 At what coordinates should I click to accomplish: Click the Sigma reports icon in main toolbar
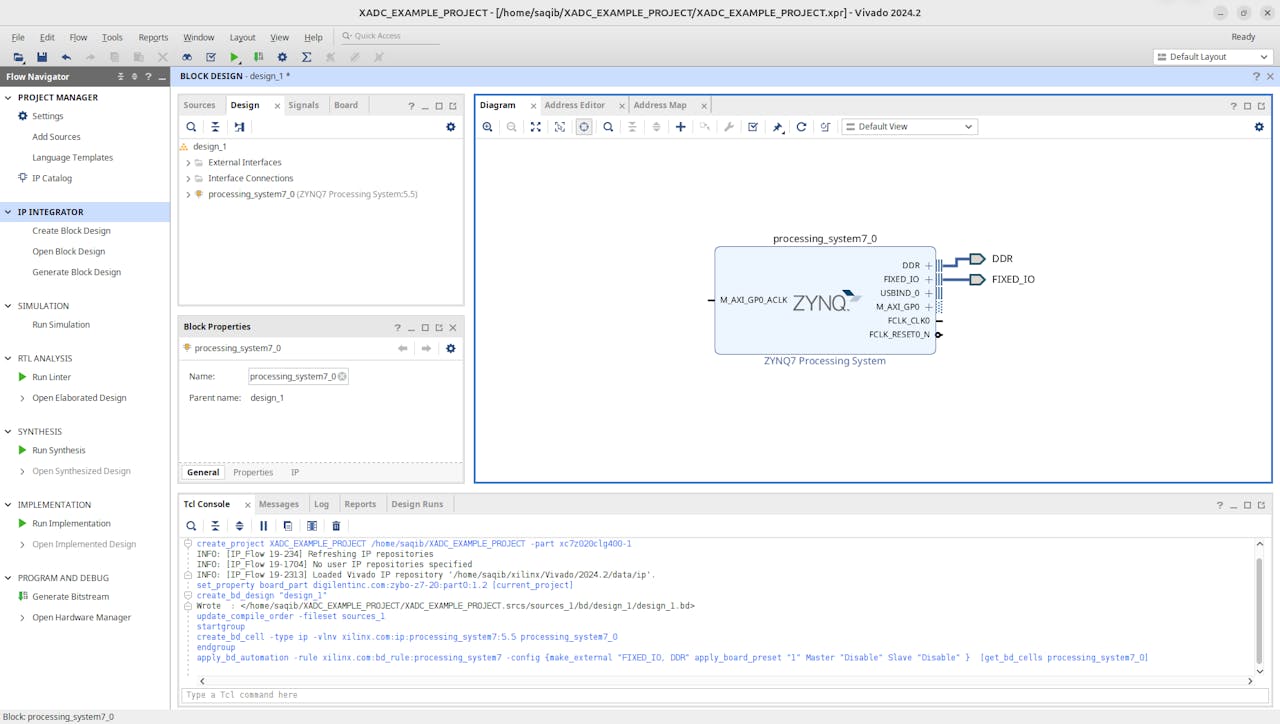(x=306, y=57)
